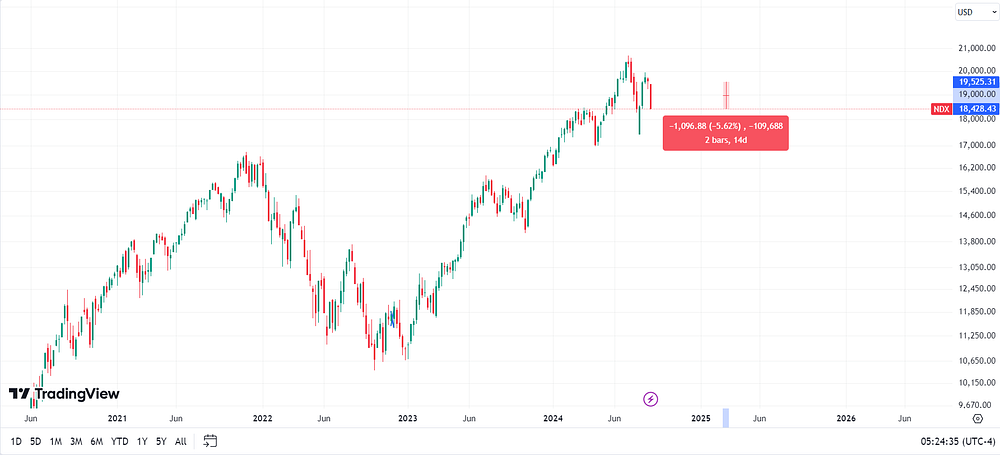Set chart range to 1Y
1000x455 pixels.
tap(142, 441)
